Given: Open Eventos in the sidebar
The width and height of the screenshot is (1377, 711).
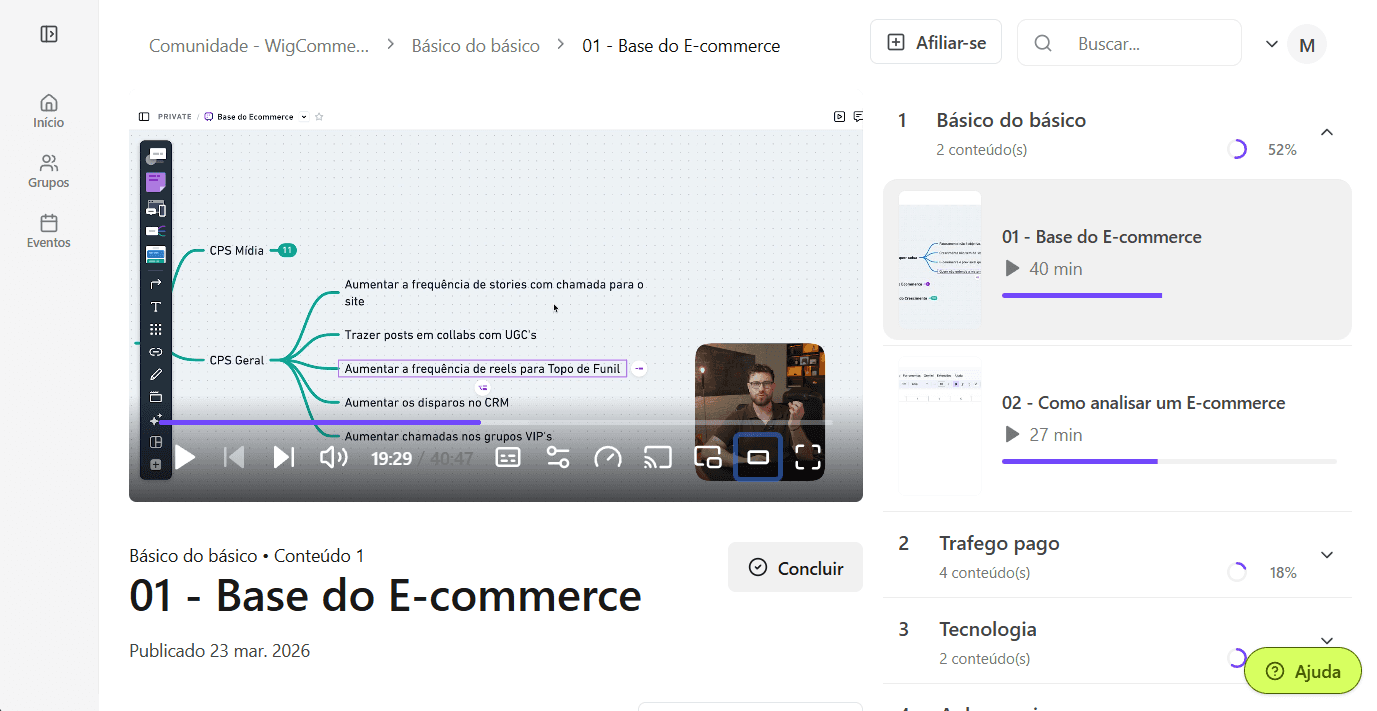Looking at the screenshot, I should pos(48,231).
